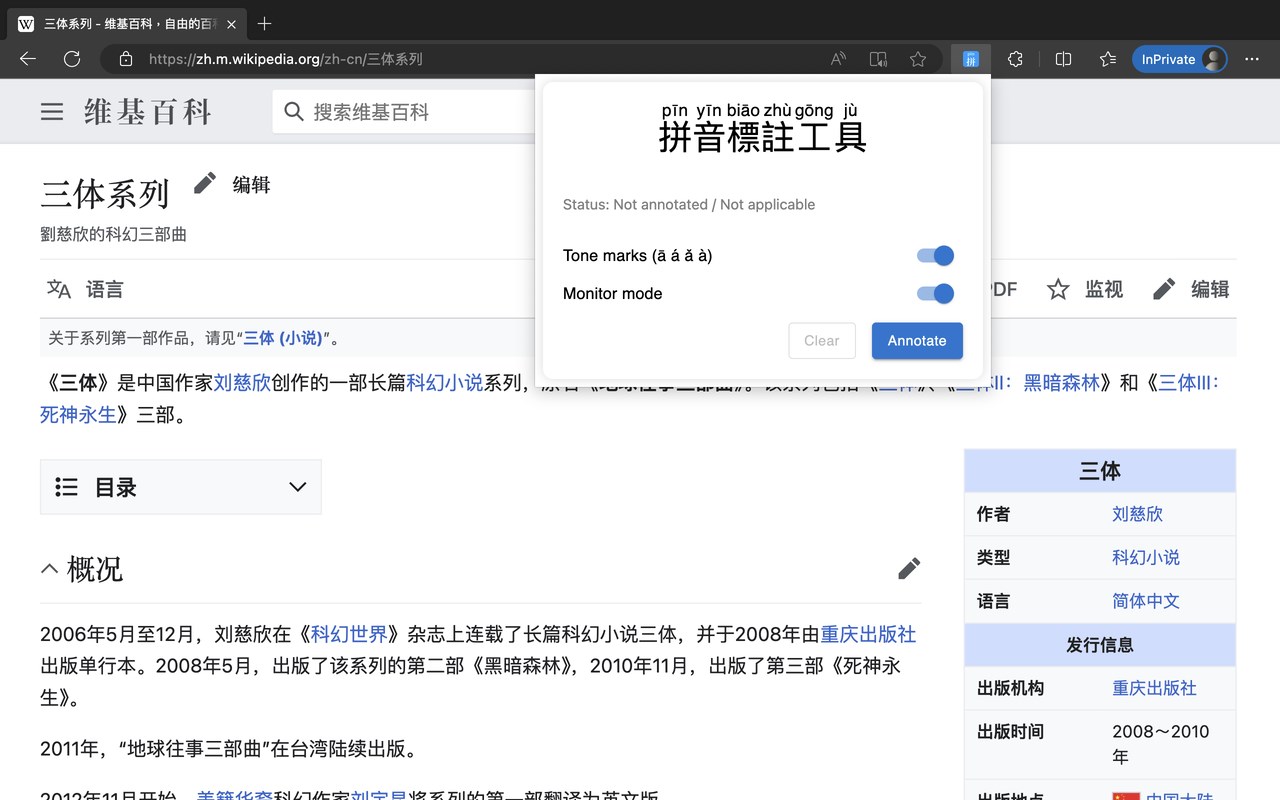Toggle the Tone marks switch
The width and height of the screenshot is (1280, 800).
935,255
